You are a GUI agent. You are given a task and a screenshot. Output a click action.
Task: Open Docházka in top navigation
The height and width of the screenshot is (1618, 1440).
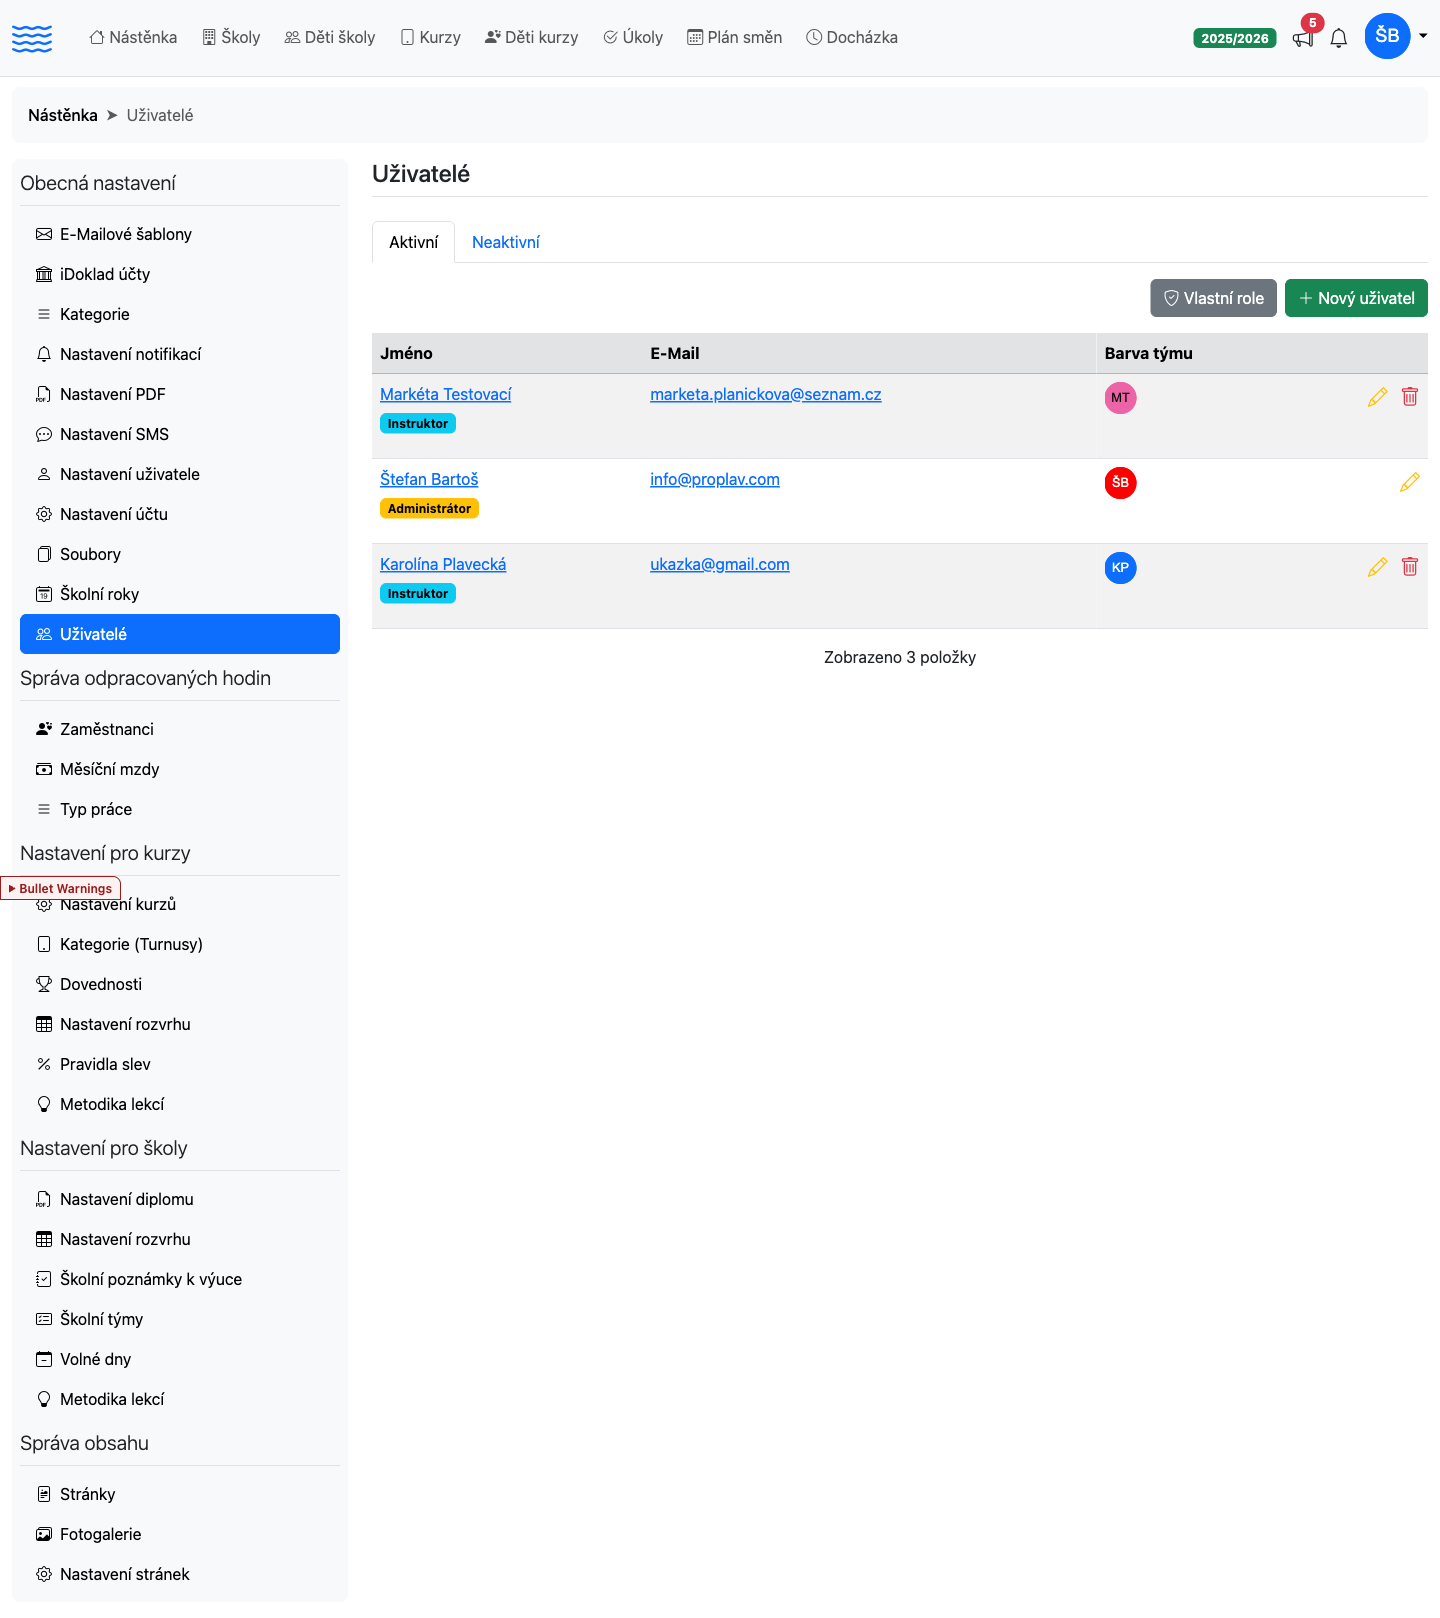coord(852,37)
